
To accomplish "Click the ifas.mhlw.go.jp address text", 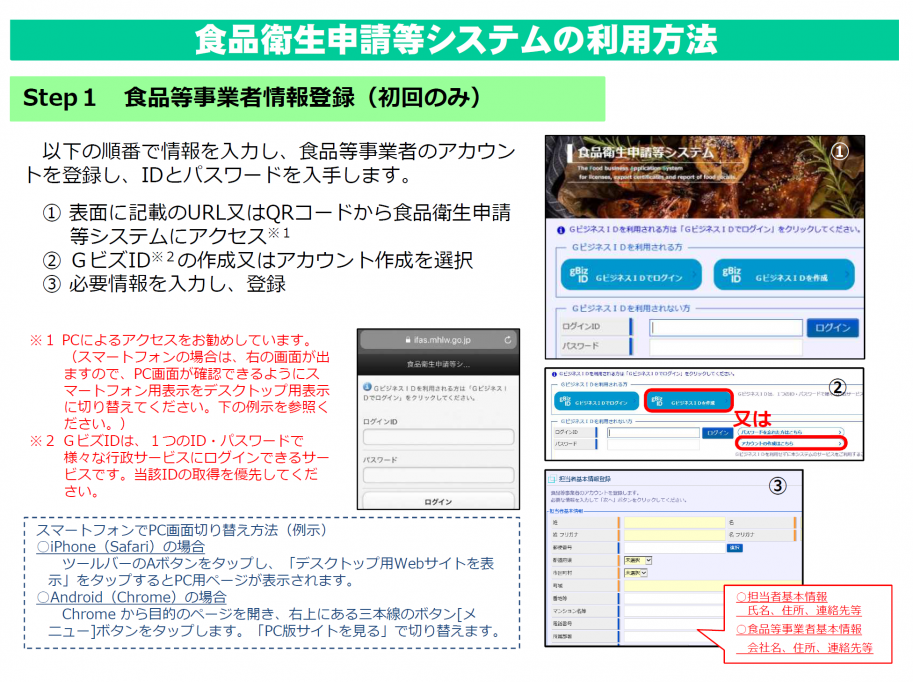I will [443, 340].
